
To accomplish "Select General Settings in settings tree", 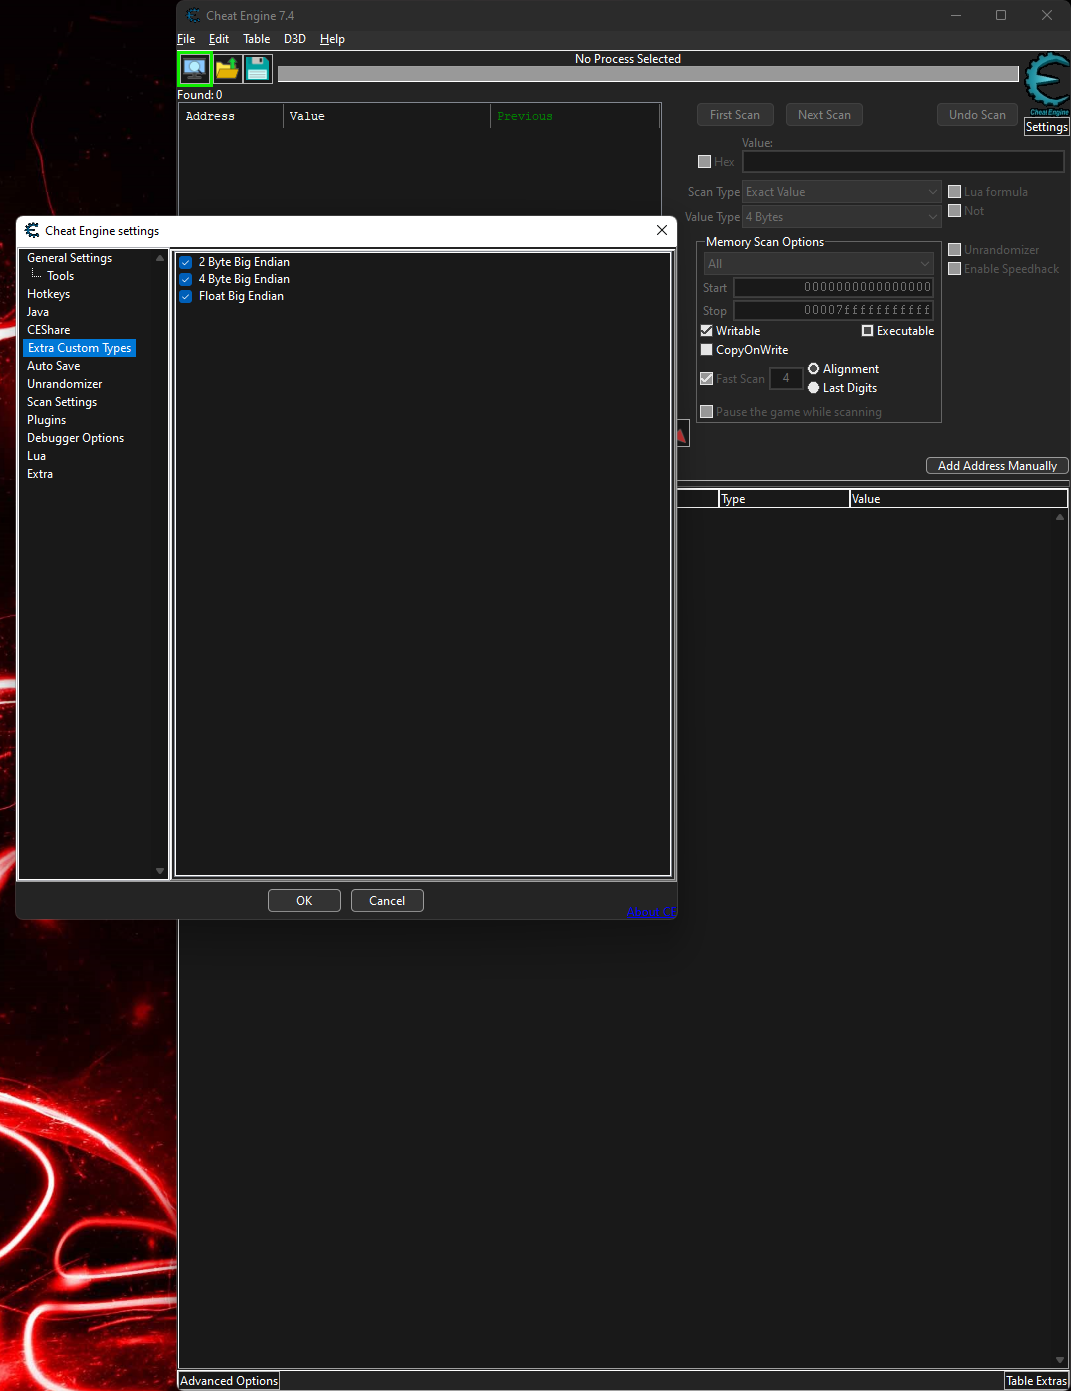I will point(69,258).
